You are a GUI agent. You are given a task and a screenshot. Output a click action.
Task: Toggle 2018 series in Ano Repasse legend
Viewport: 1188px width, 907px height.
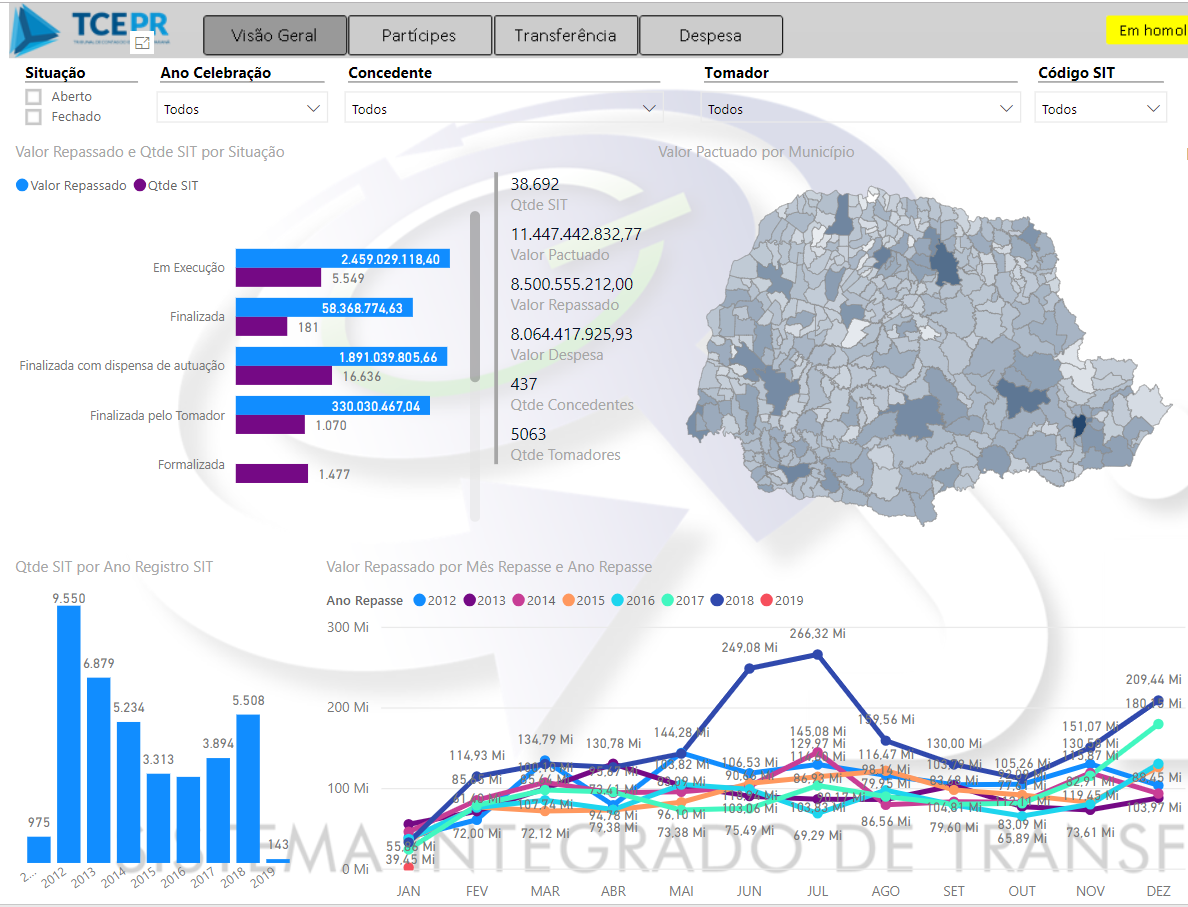coord(733,600)
